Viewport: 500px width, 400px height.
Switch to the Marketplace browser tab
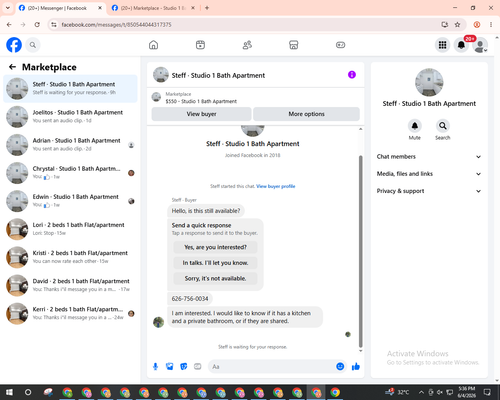[x=153, y=8]
